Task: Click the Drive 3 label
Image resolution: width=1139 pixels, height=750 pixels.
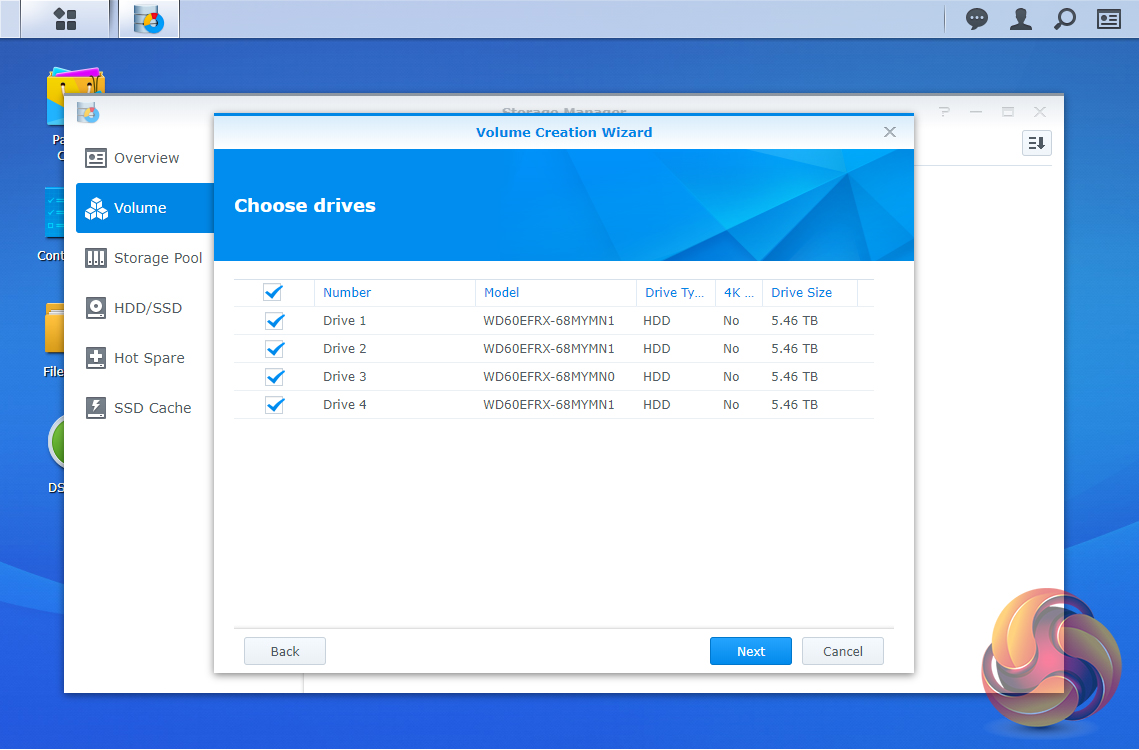Action: pyautogui.click(x=344, y=376)
